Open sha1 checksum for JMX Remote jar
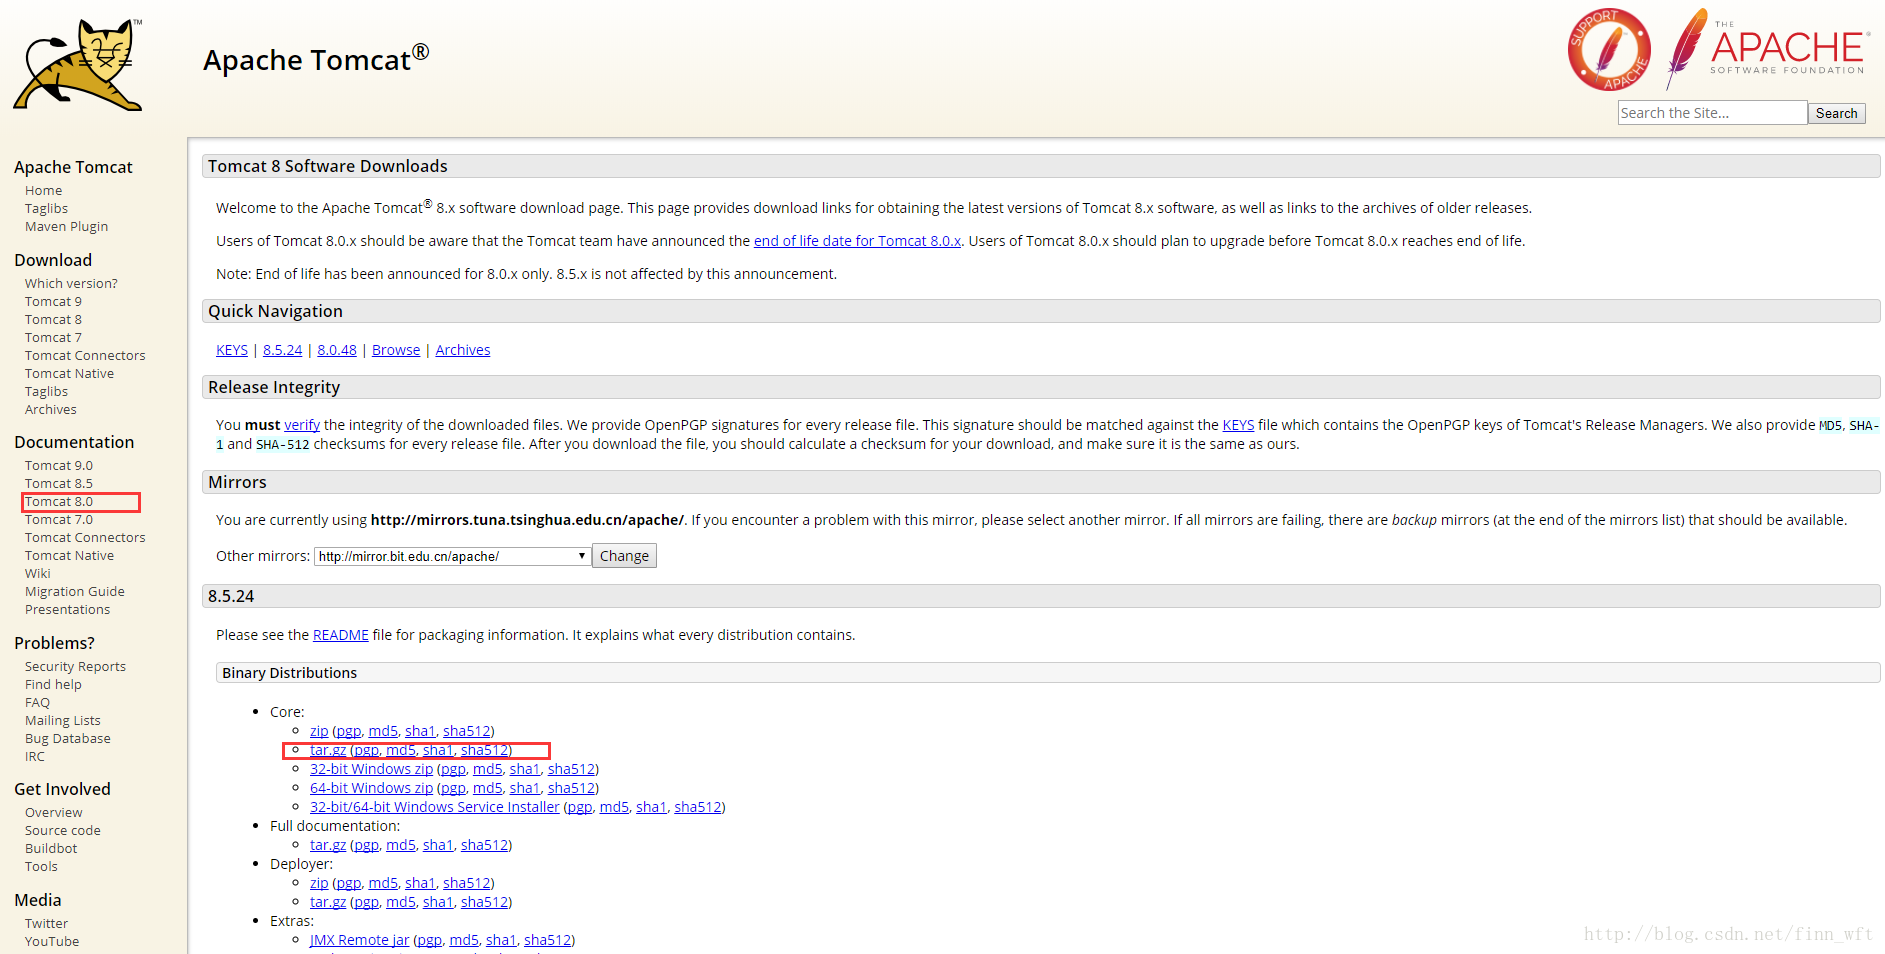The image size is (1885, 954). 501,940
